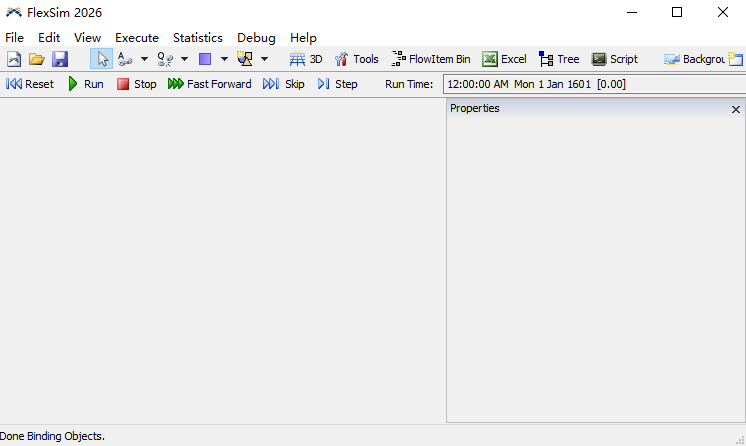Open the Create and Connect dropdown arrow

[264, 59]
